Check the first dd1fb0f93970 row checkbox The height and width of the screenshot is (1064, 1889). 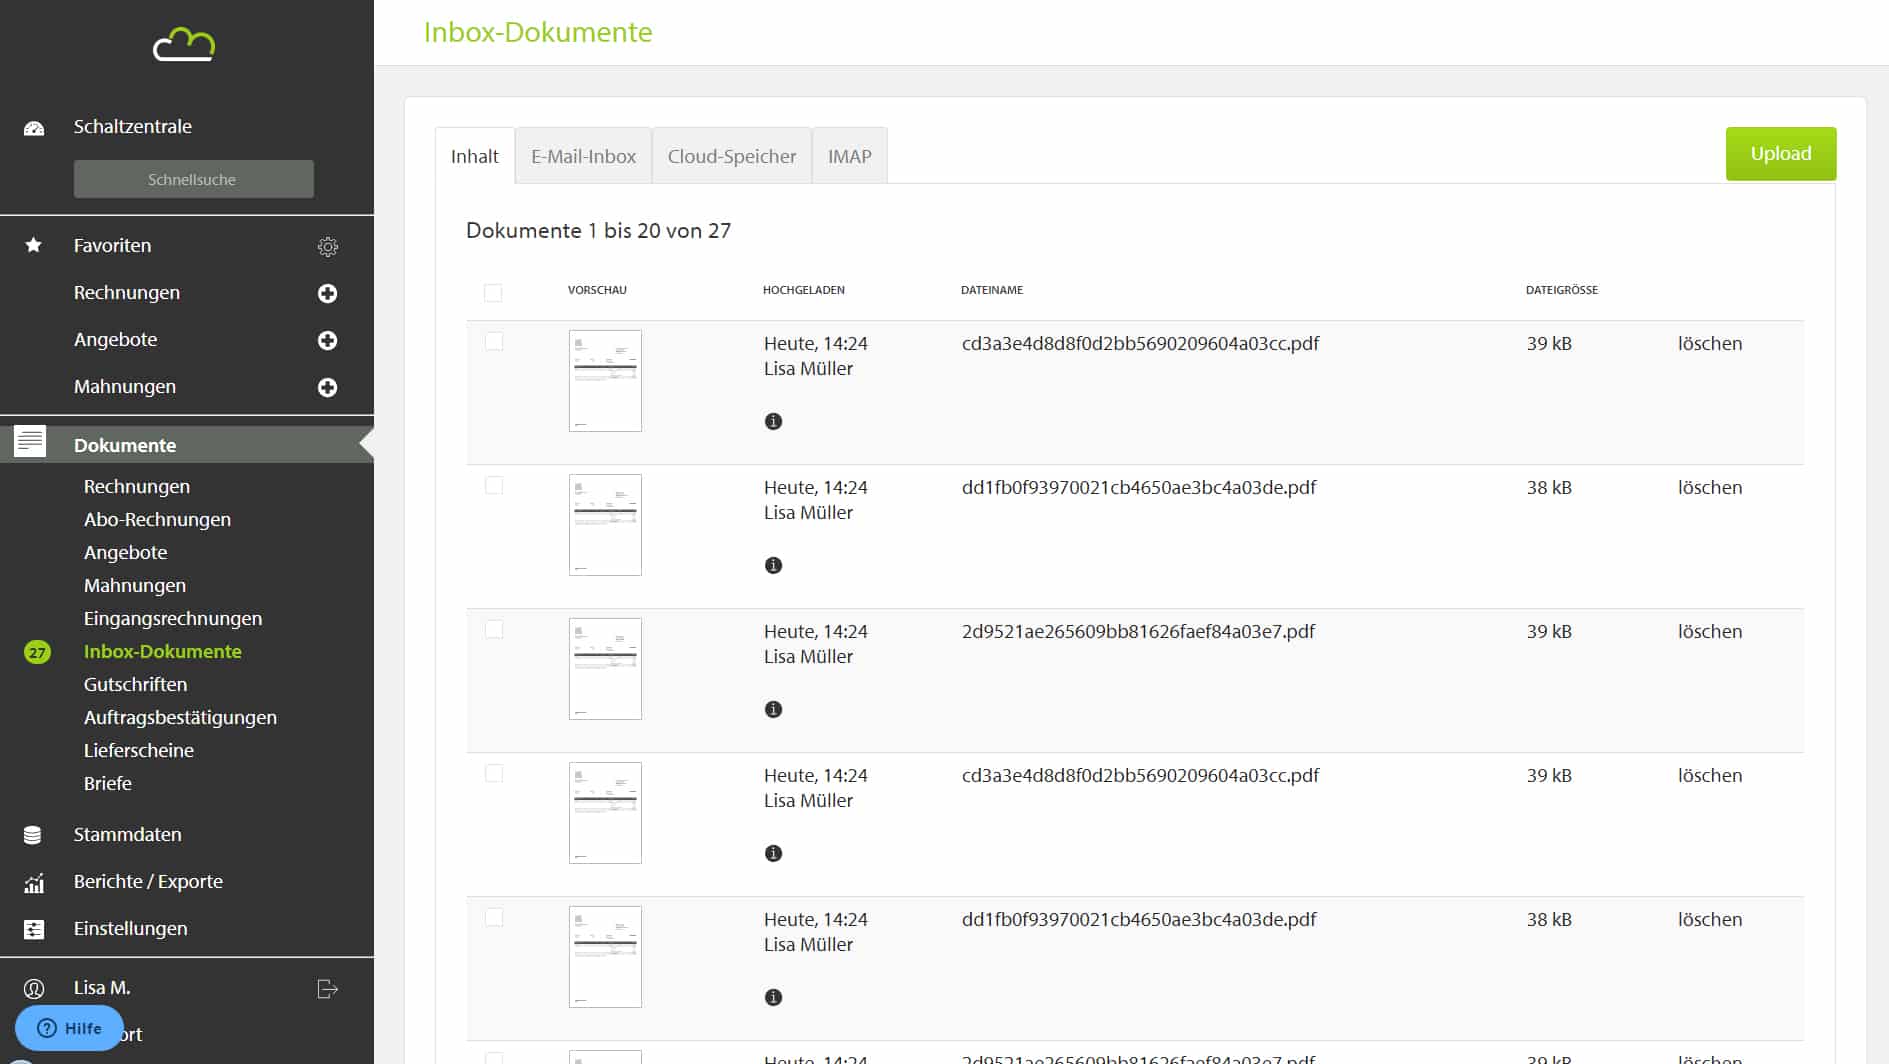494,486
